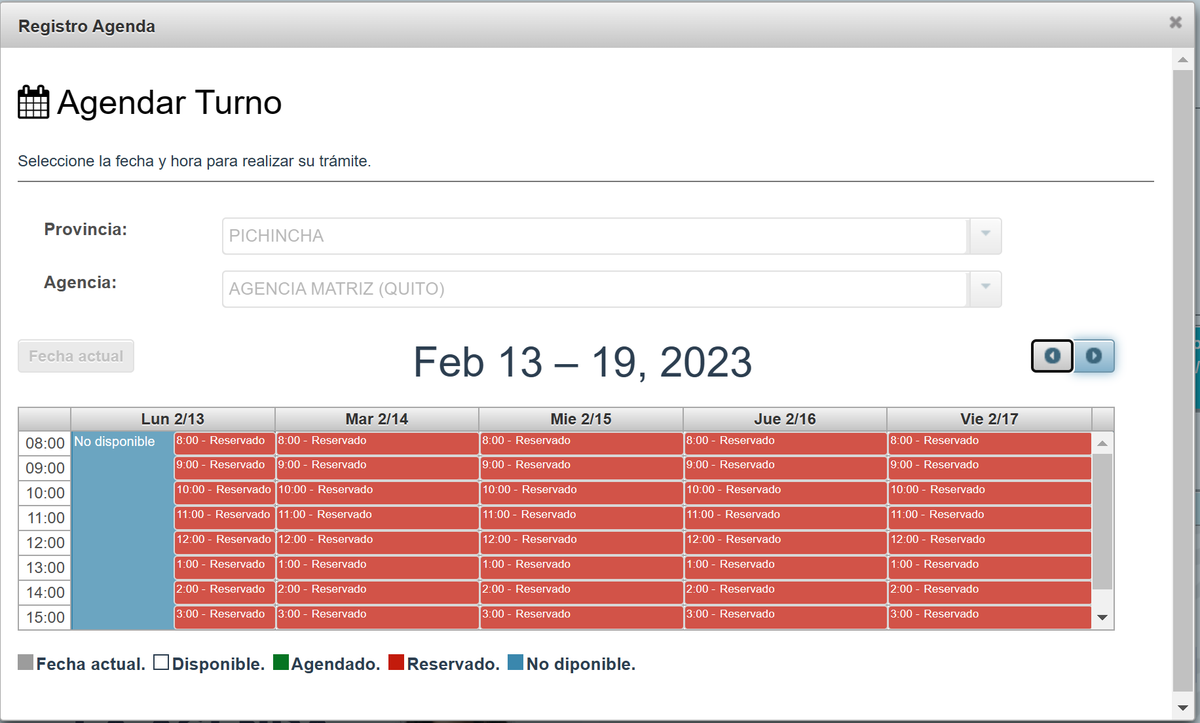Select the Lun 2/13 column header

pos(173,419)
